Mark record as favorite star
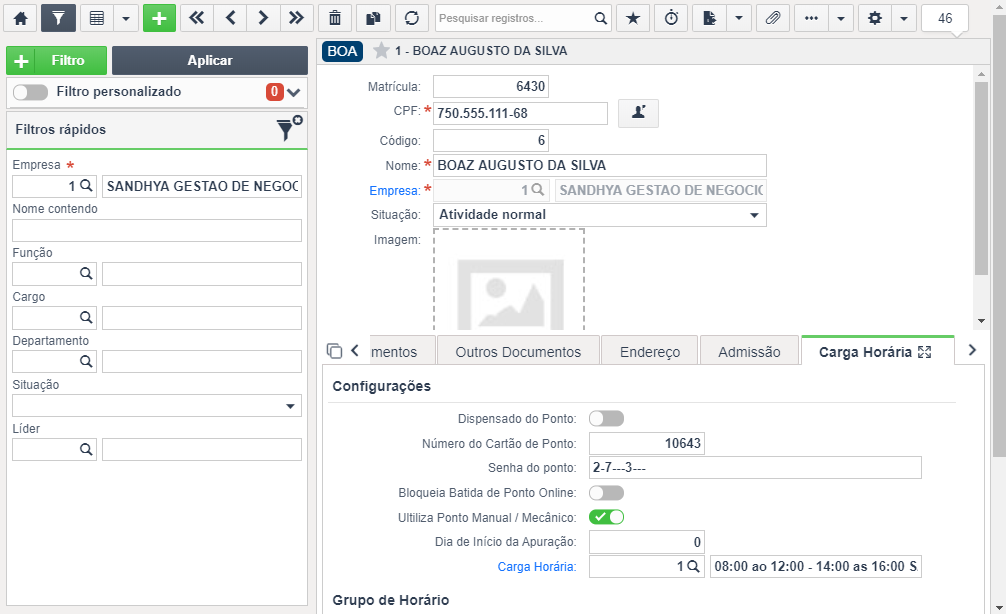 (381, 50)
